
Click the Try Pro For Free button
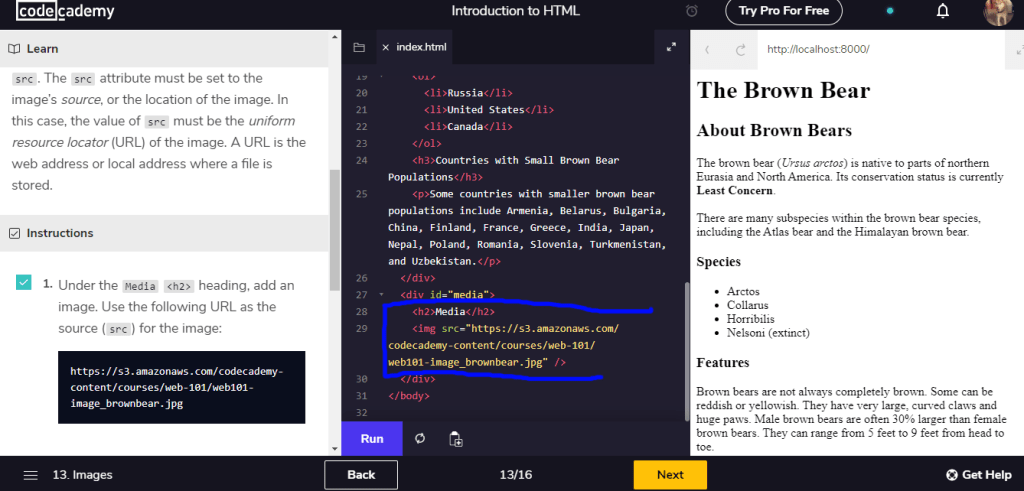tap(783, 12)
